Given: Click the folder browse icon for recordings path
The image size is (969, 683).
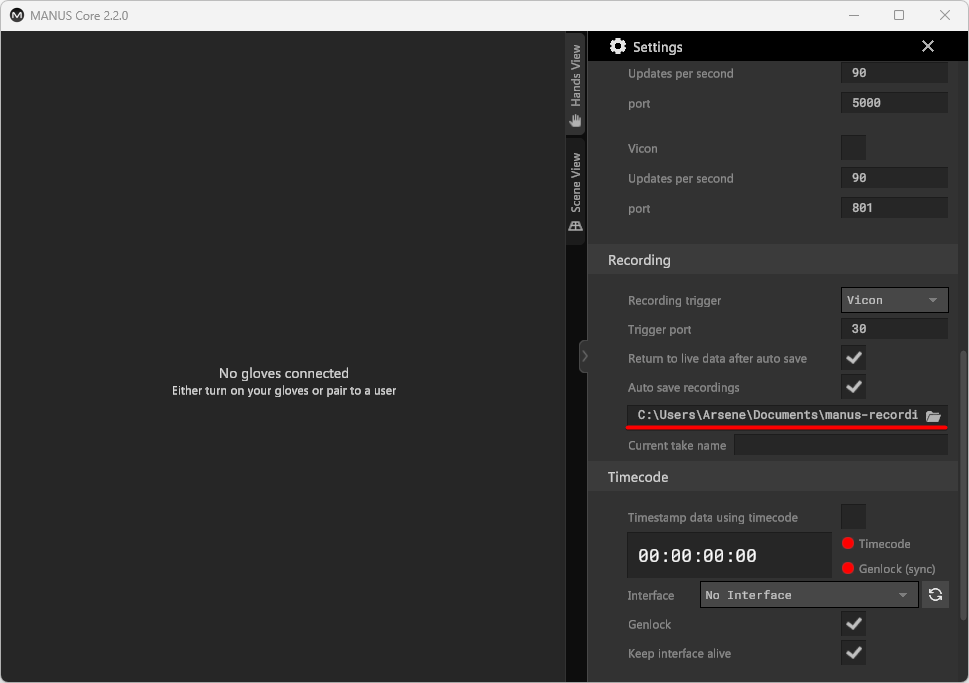Looking at the screenshot, I should pyautogui.click(x=933, y=416).
